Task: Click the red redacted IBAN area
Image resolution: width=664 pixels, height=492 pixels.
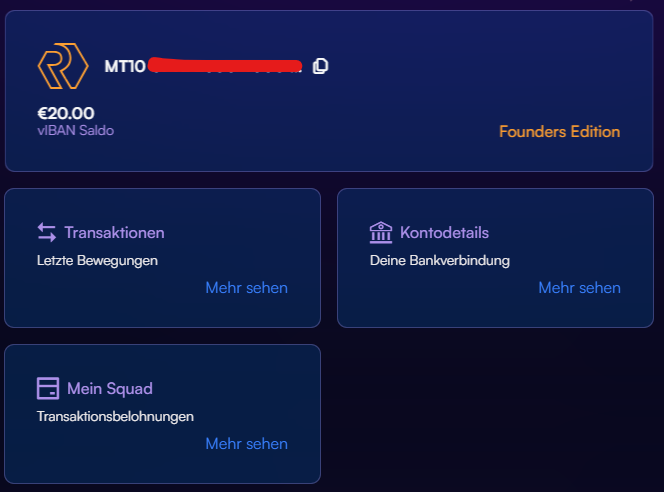Action: [x=225, y=65]
